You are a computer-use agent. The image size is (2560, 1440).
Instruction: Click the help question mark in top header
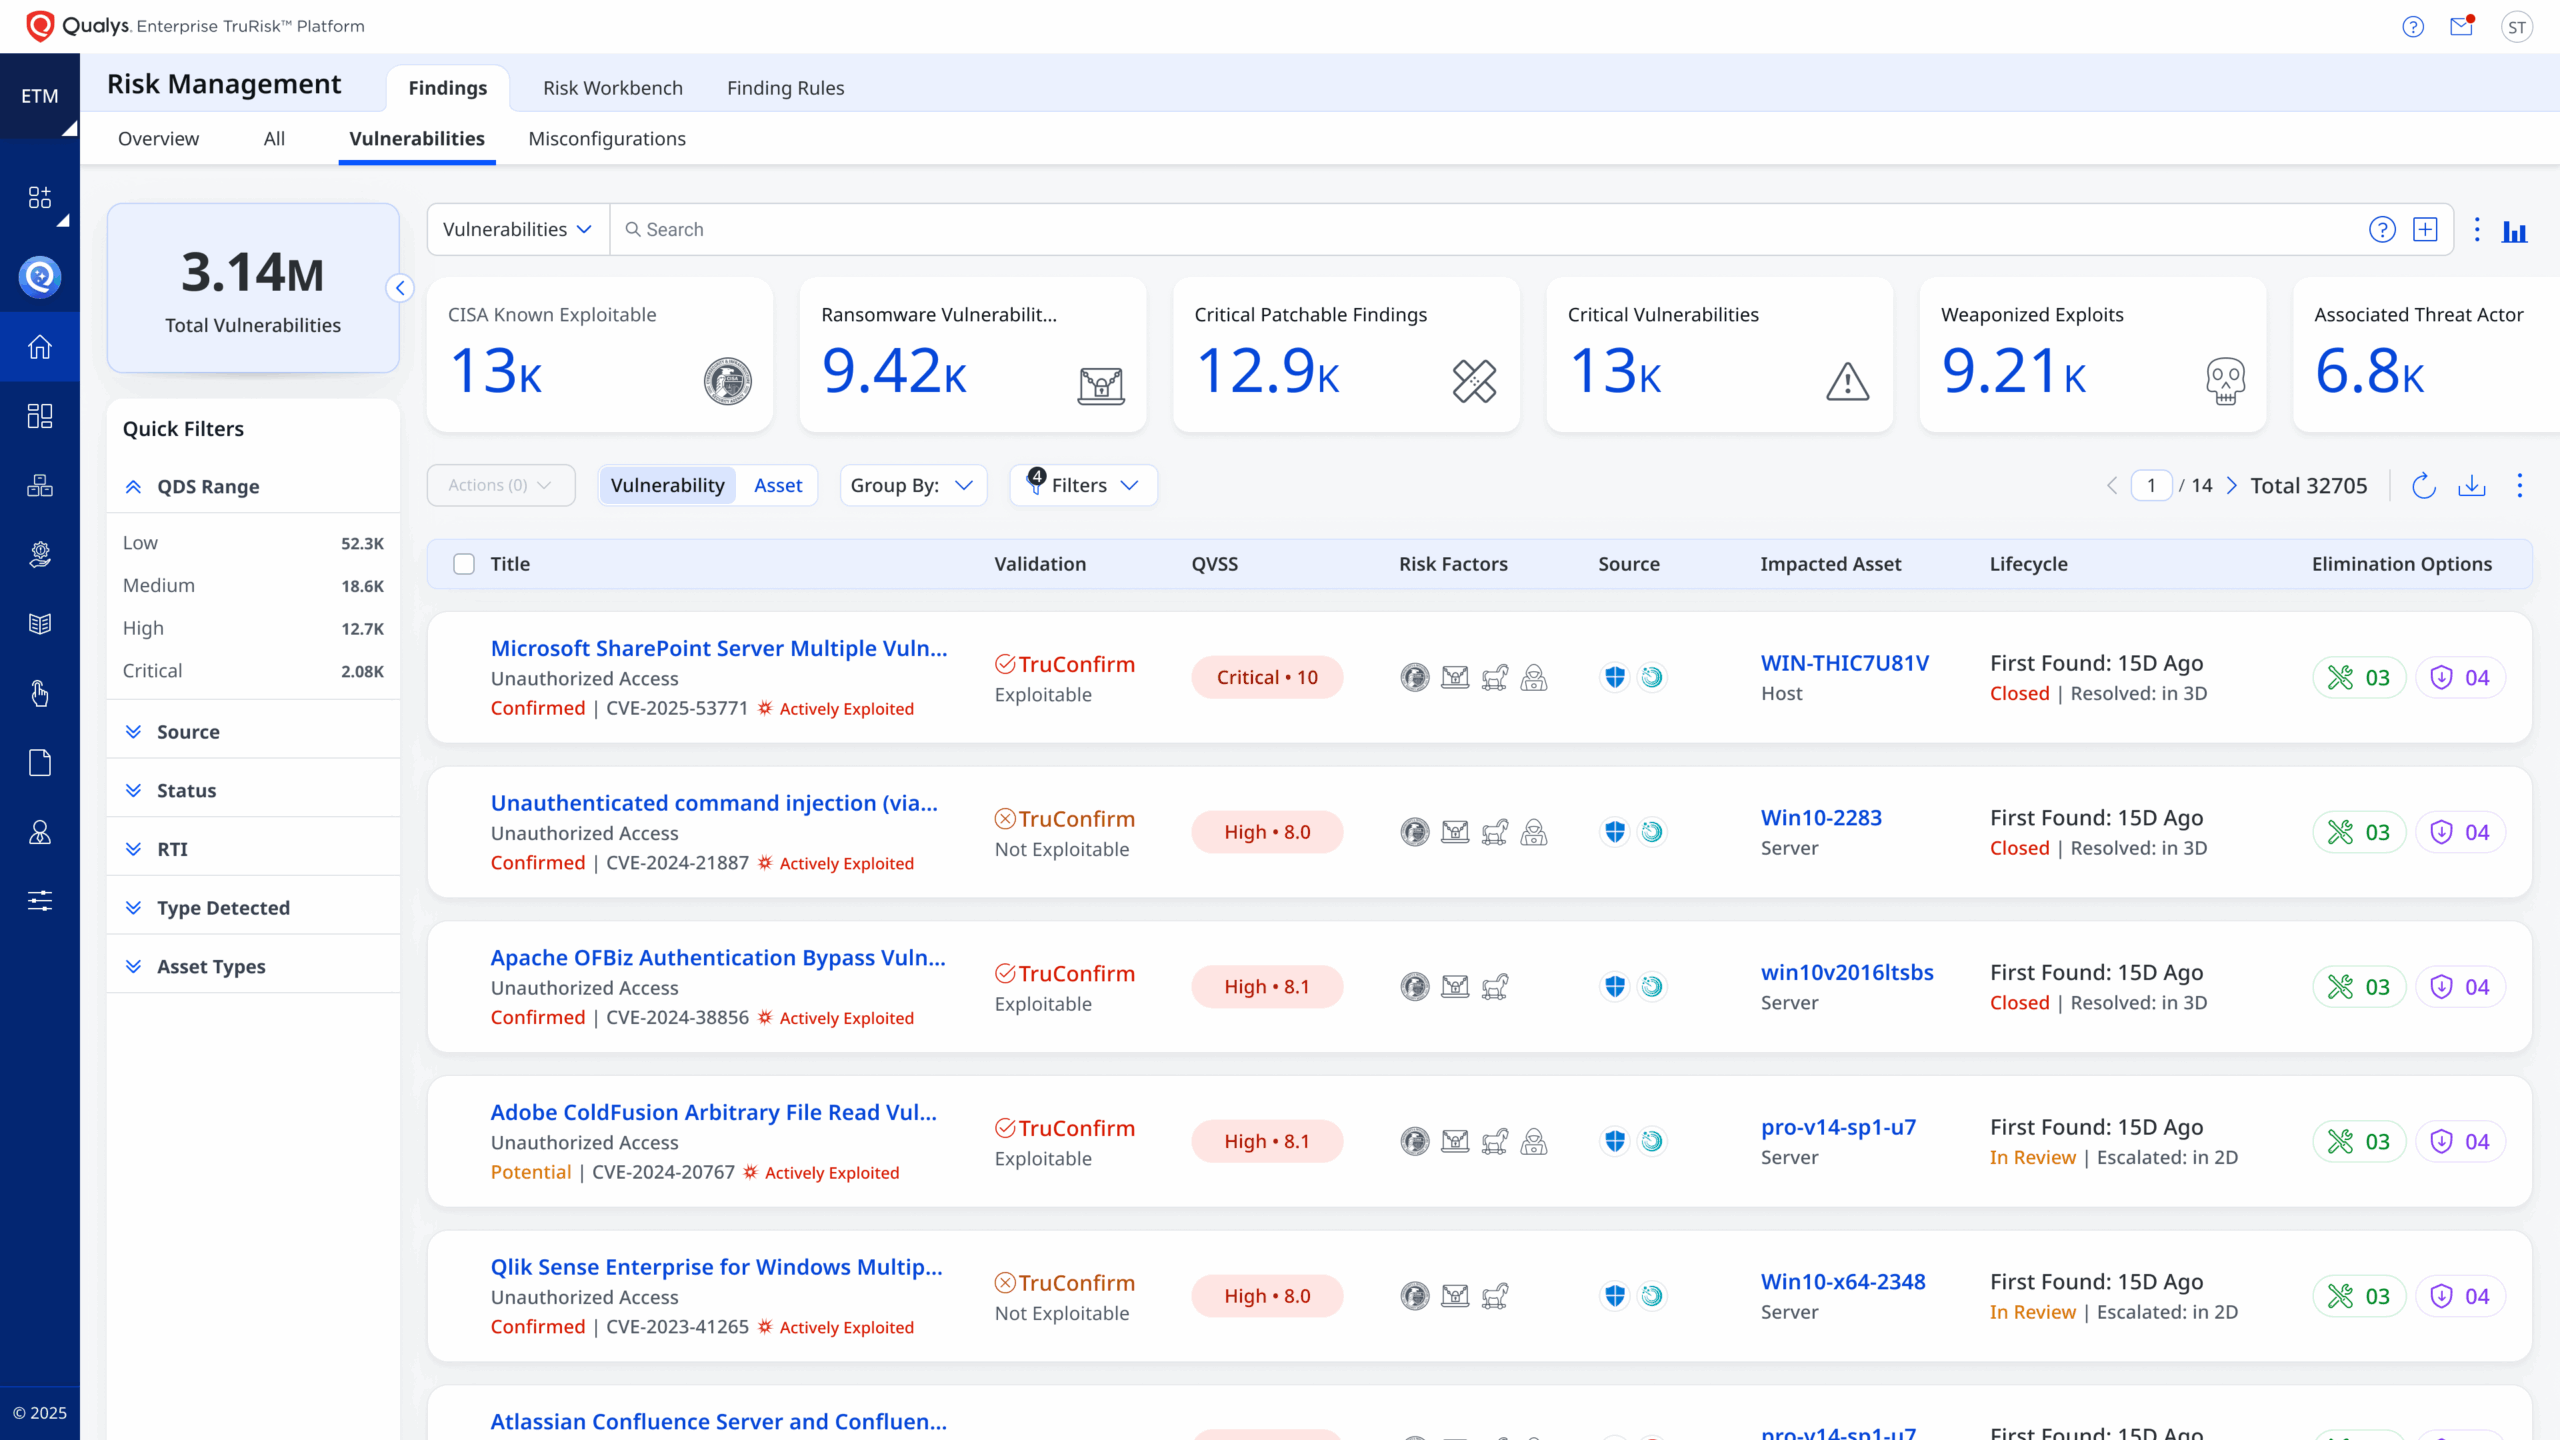(x=2413, y=27)
